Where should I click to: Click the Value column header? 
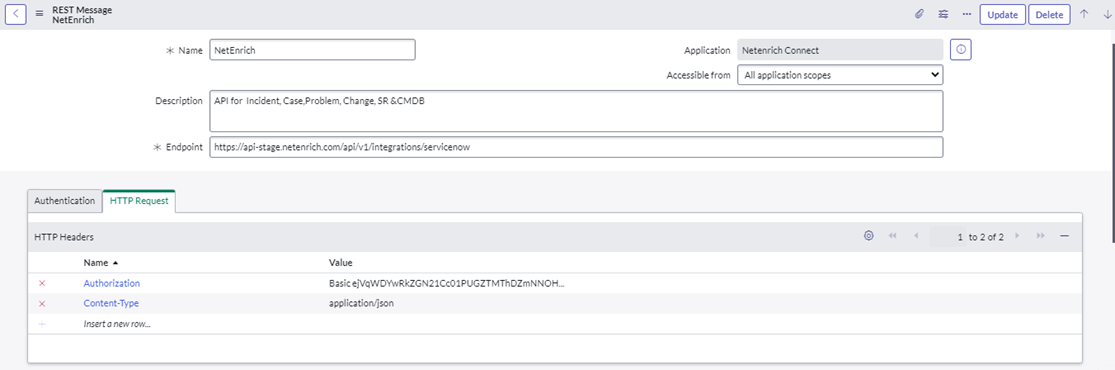(341, 263)
